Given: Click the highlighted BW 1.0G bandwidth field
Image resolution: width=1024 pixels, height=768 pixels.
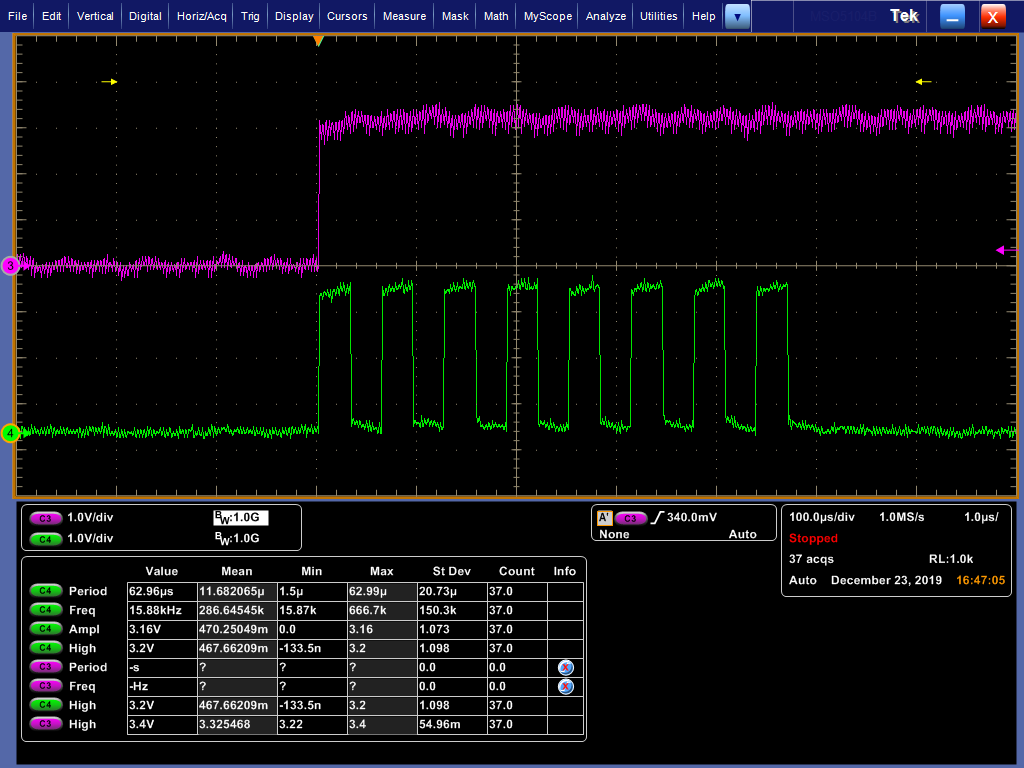Looking at the screenshot, I should 241,517.
